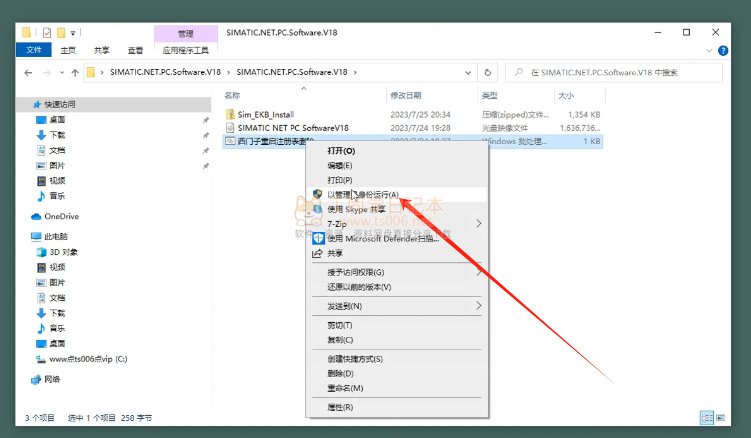The image size is (751, 438).
Task: Switch to details view in status bar
Action: pyautogui.click(x=707, y=418)
